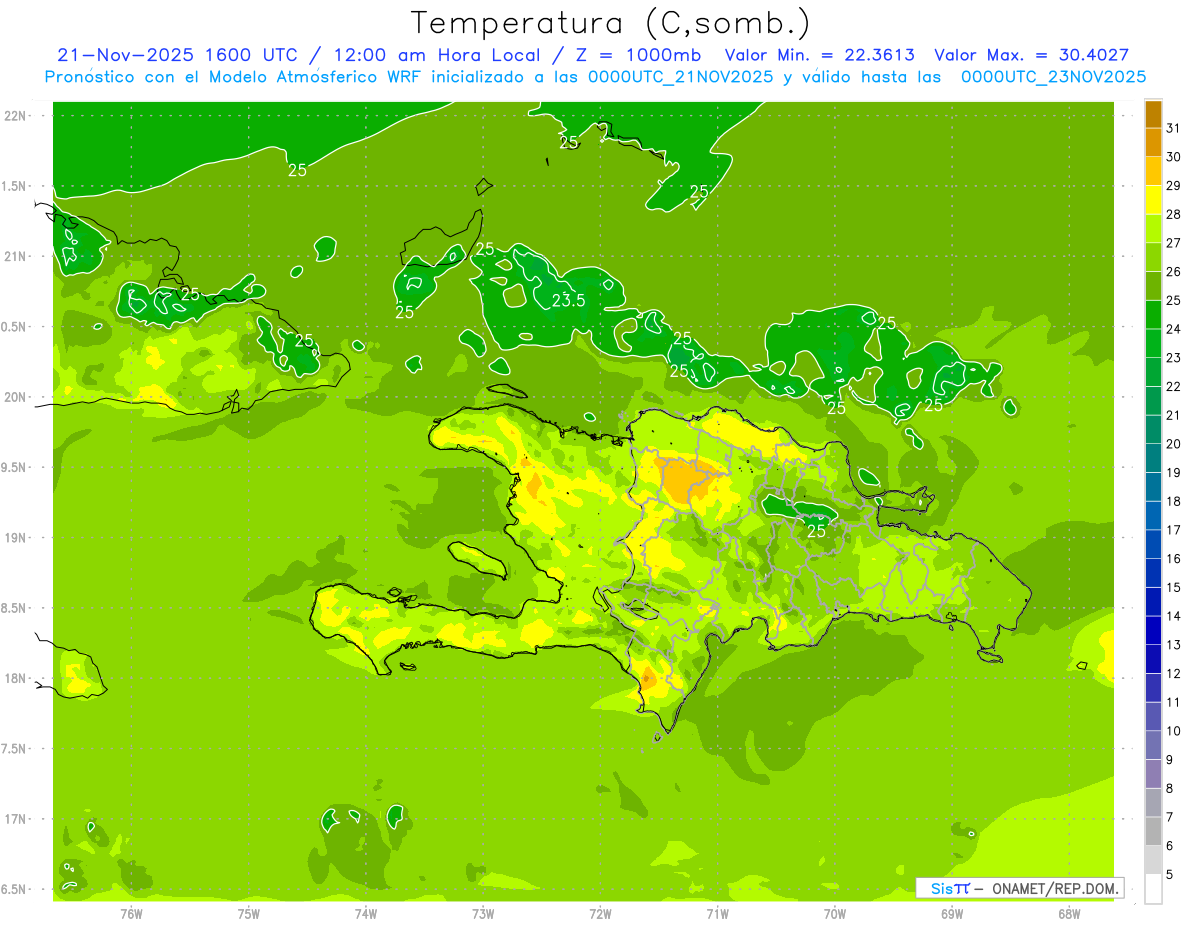
Task: Click the '19N' latitude axis label
Action: coord(14,538)
